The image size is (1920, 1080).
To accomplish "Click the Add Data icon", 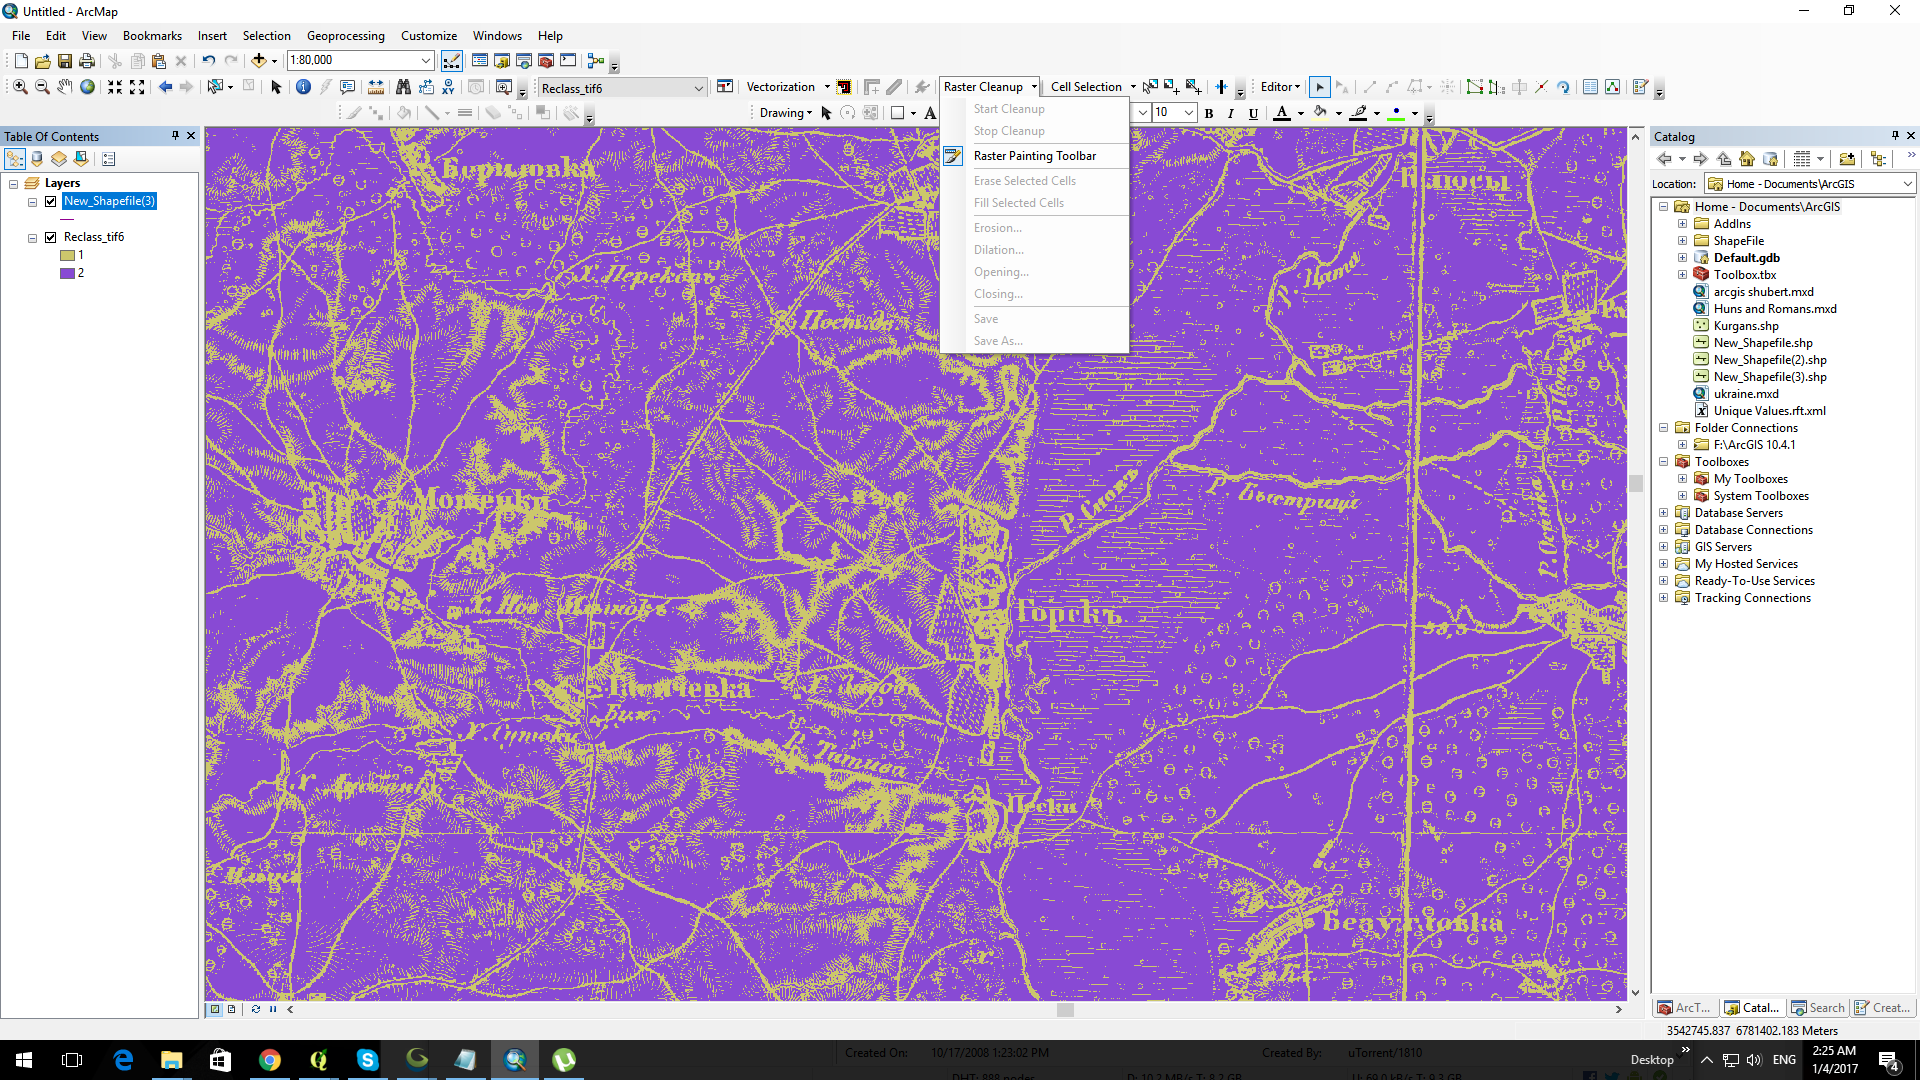I will (x=259, y=61).
